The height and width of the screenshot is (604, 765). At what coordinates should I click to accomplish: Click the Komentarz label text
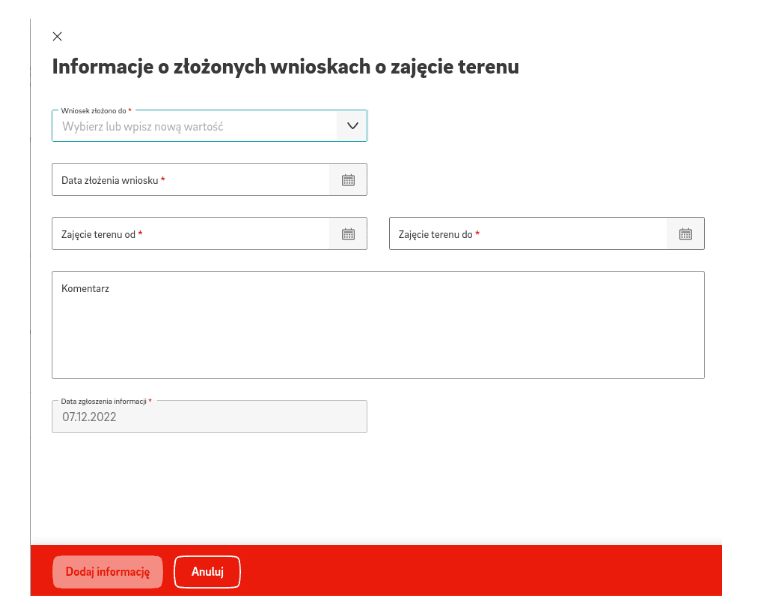[x=85, y=288]
